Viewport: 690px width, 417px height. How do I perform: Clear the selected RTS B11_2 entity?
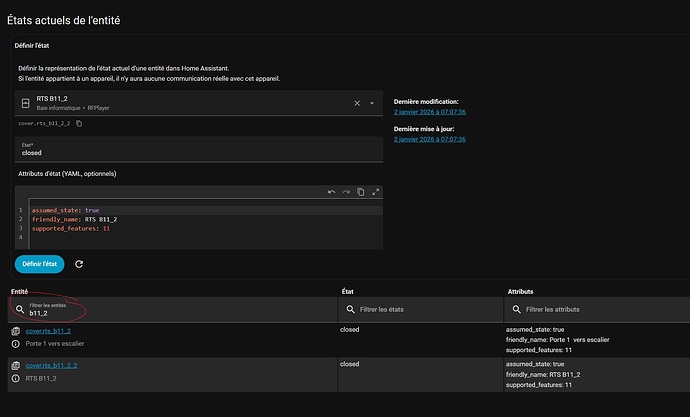pos(357,103)
